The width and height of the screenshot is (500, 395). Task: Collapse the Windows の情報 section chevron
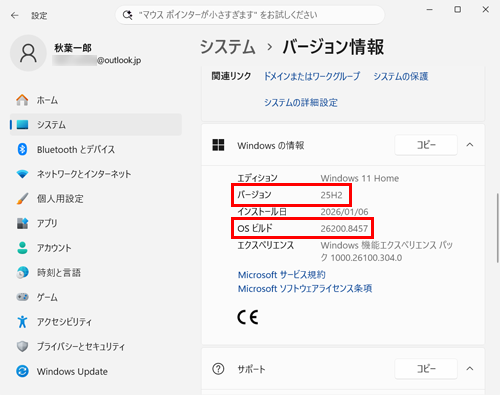[x=470, y=145]
